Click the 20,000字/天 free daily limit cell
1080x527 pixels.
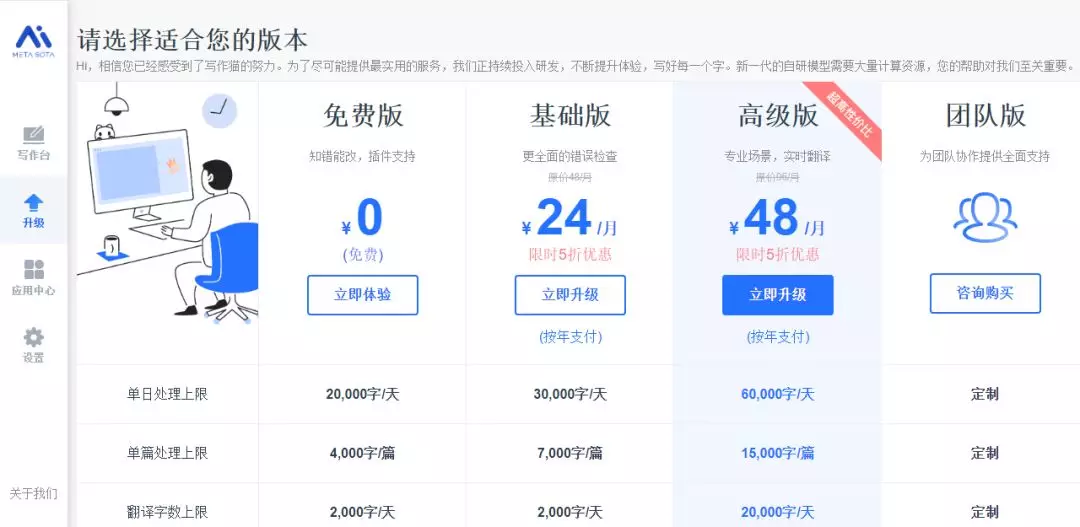click(x=362, y=395)
